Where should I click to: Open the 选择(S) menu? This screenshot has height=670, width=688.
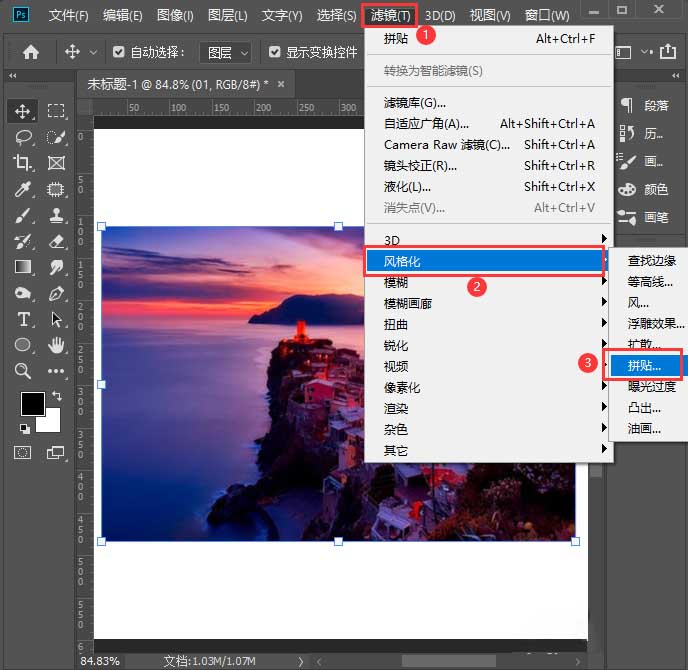[337, 16]
